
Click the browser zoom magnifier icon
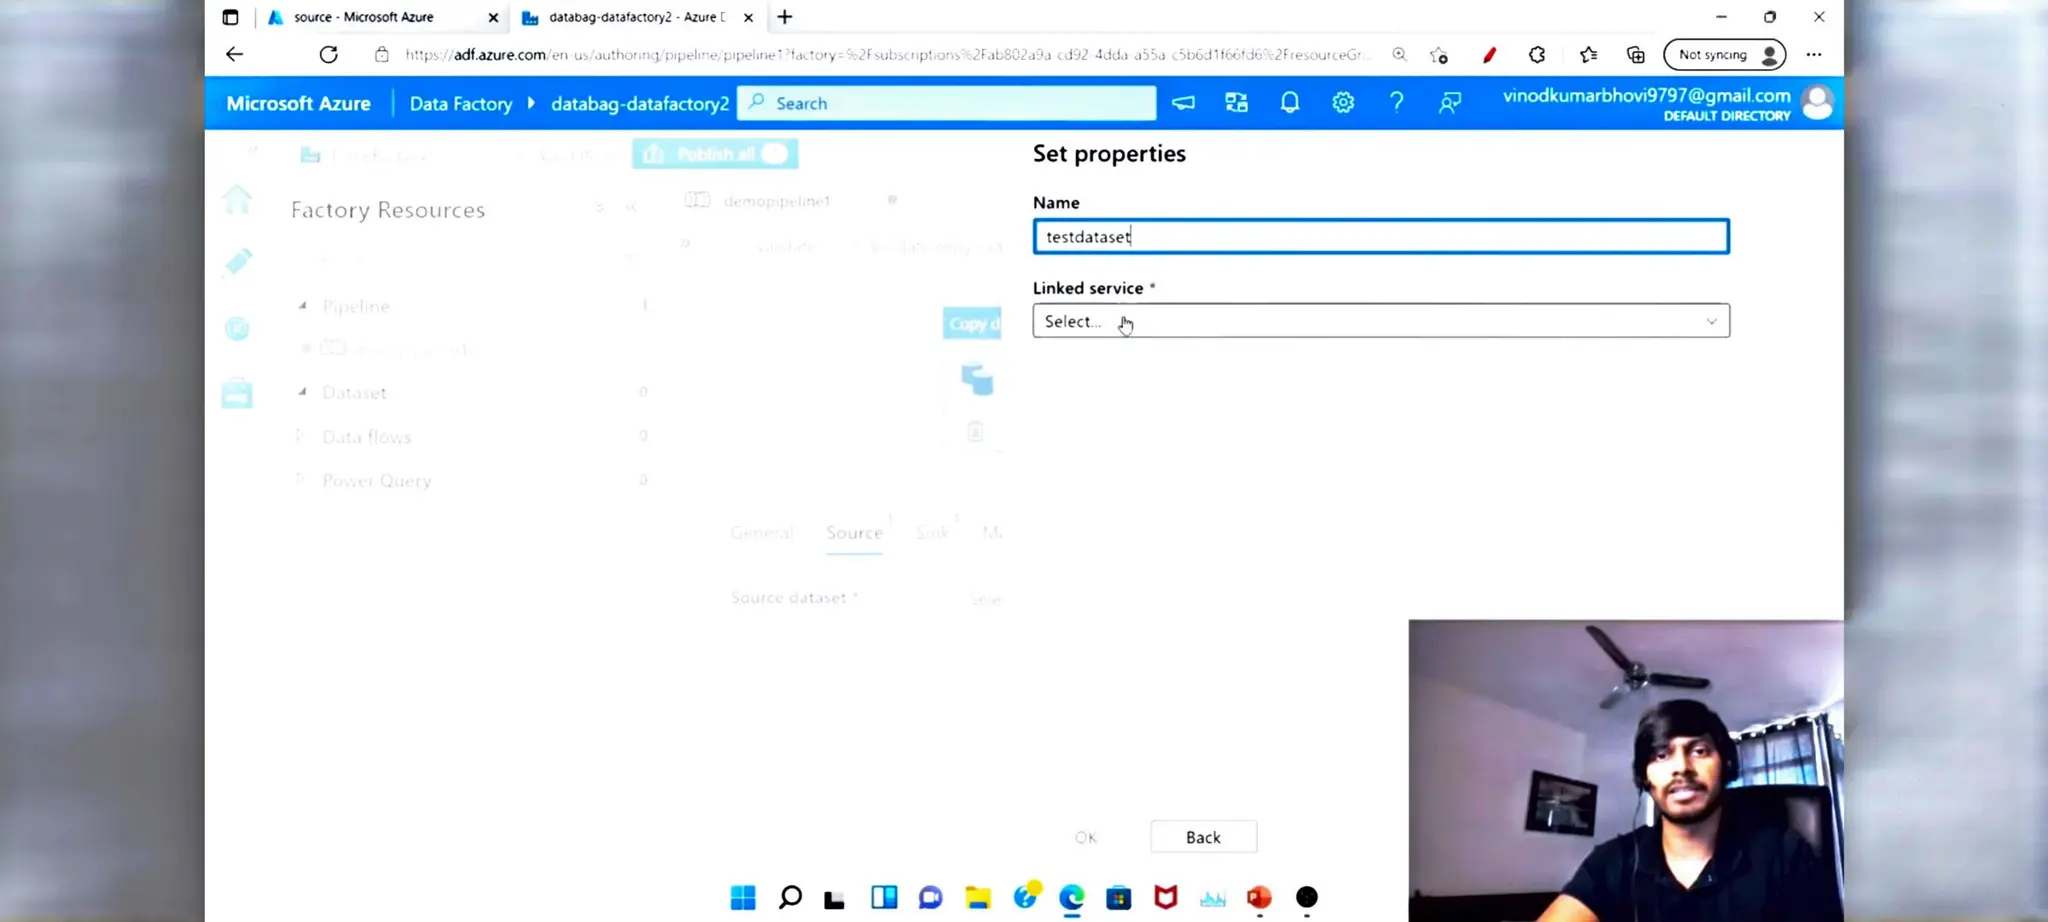point(1399,55)
